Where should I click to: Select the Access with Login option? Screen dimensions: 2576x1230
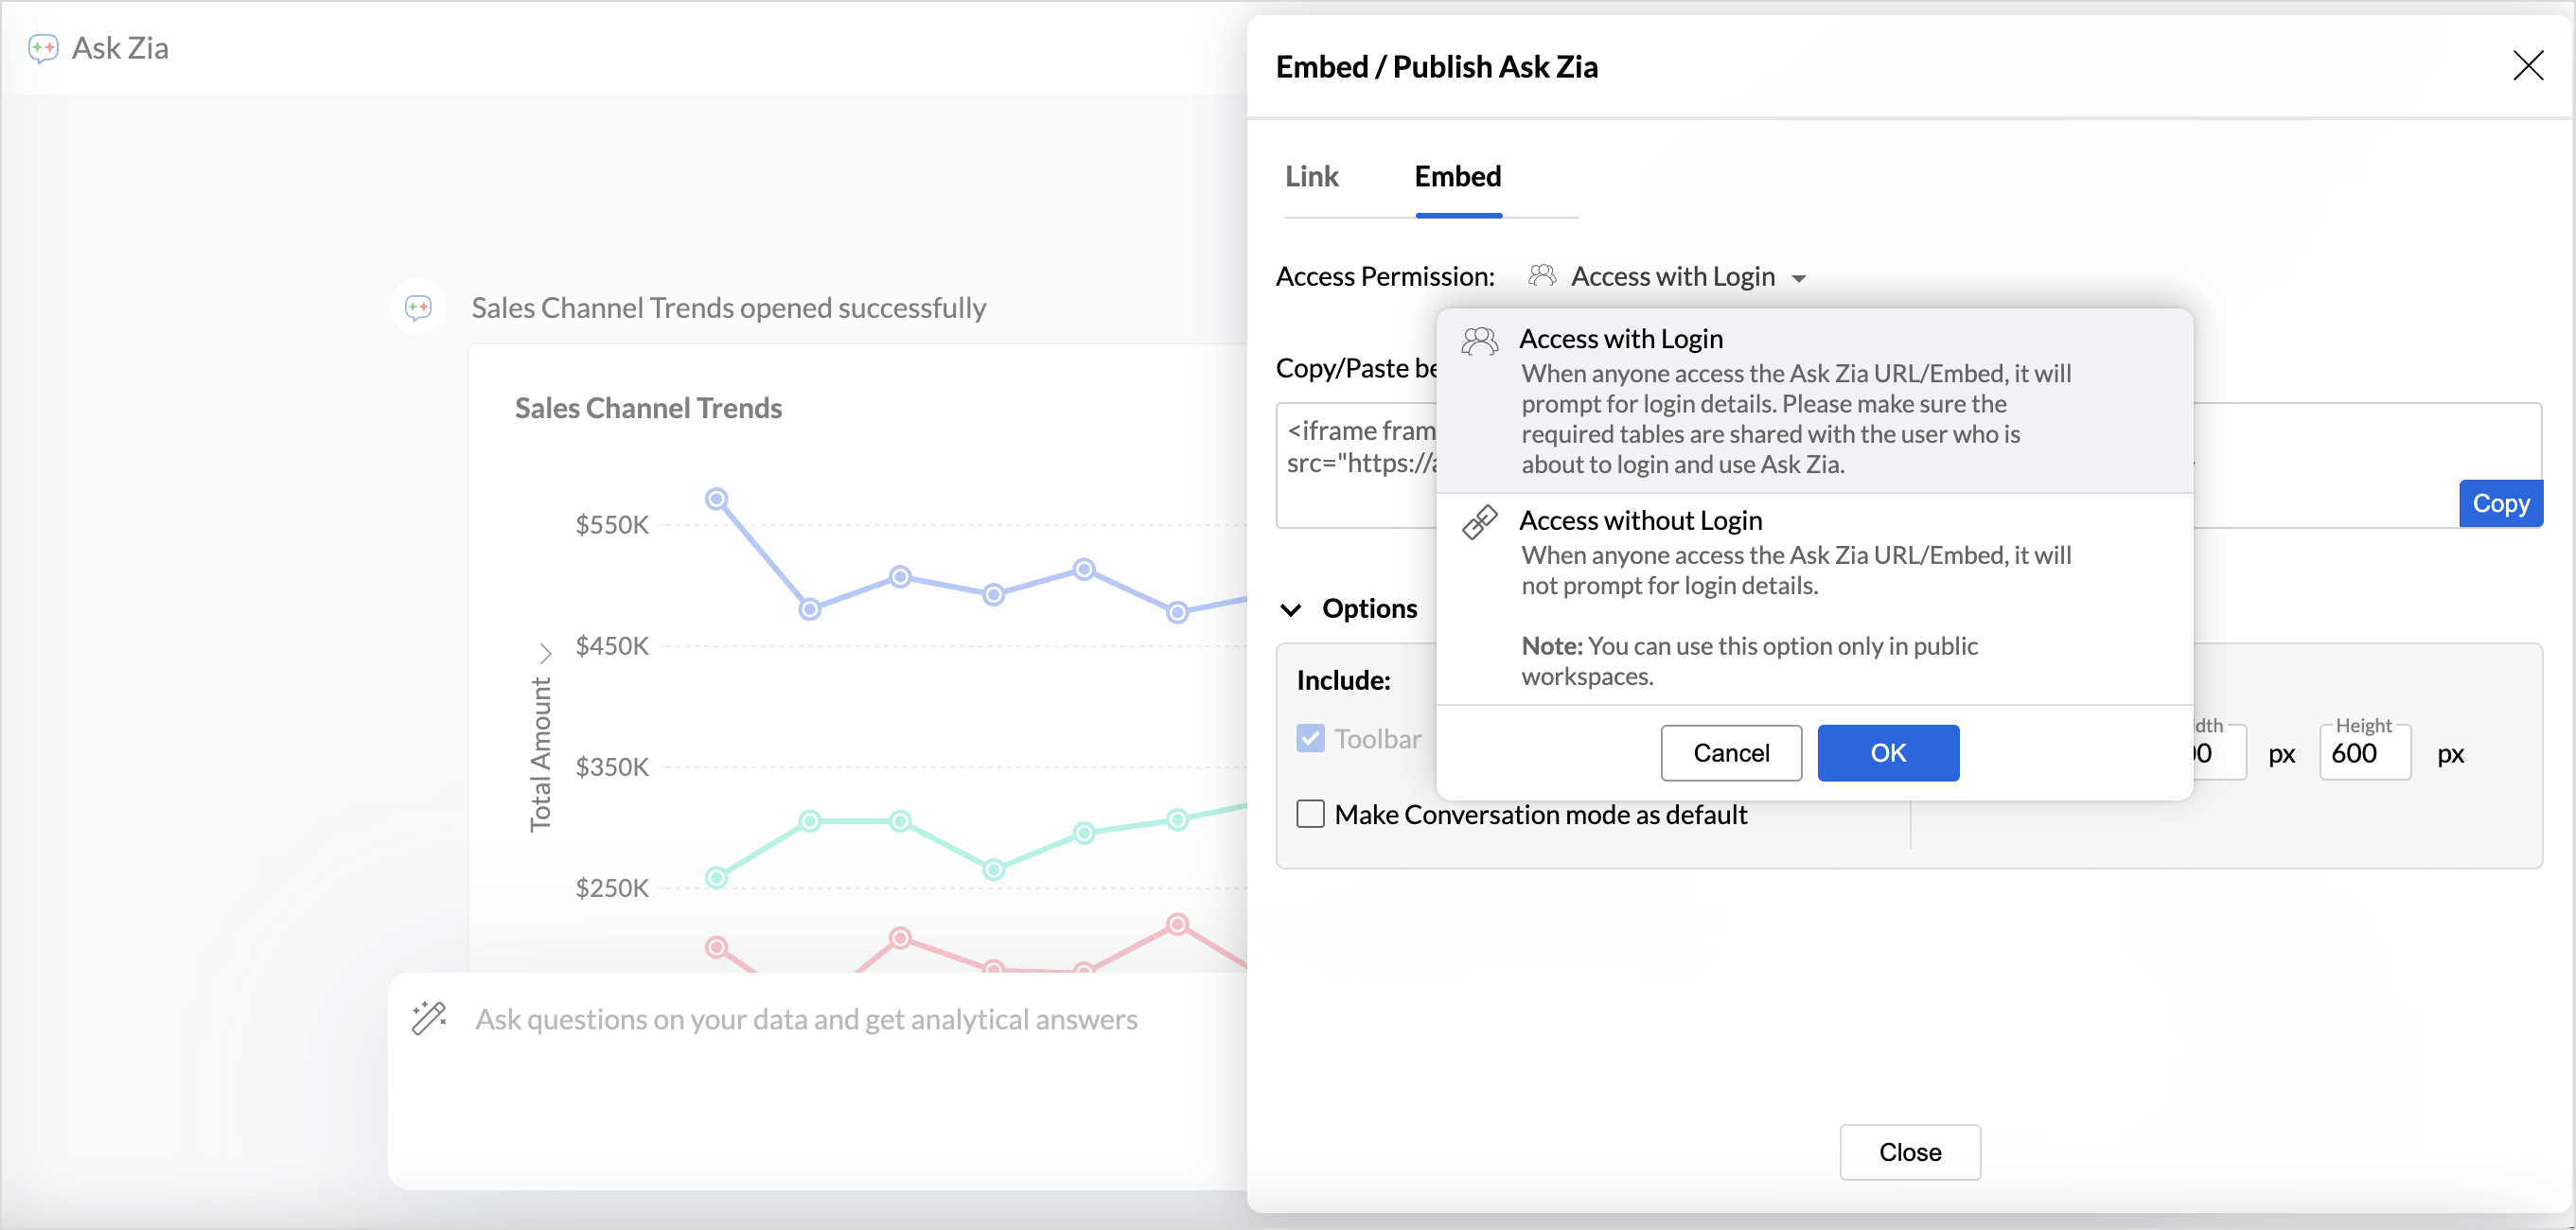tap(1620, 340)
